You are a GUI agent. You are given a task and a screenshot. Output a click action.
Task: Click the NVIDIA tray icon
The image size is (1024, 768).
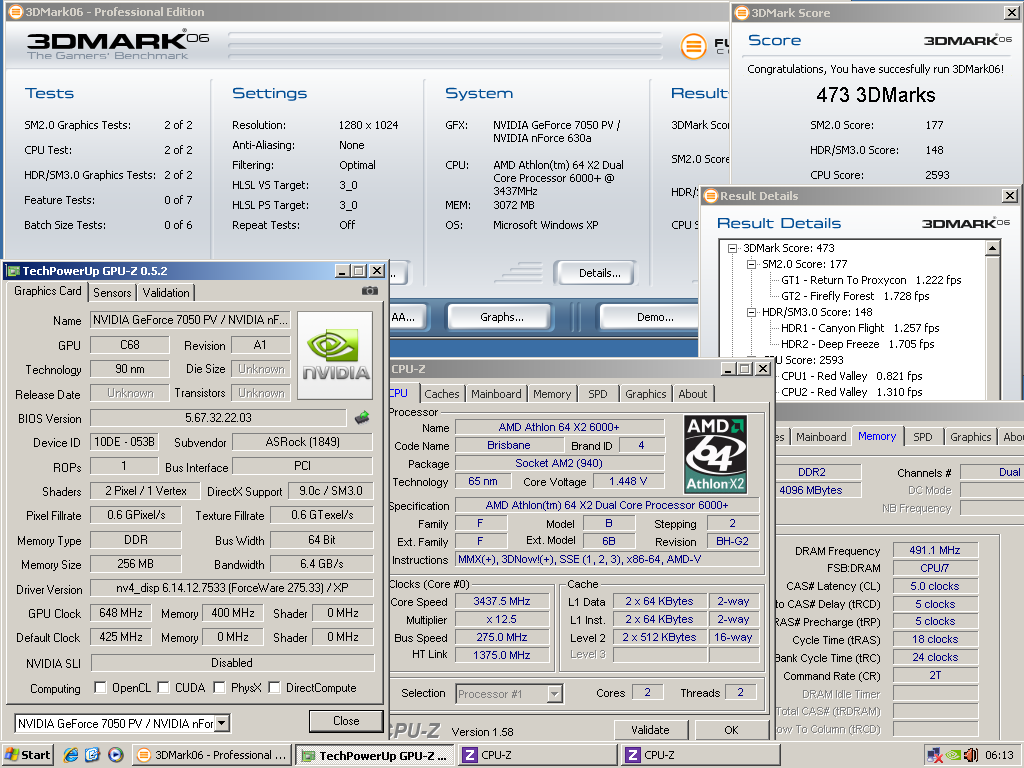click(953, 755)
